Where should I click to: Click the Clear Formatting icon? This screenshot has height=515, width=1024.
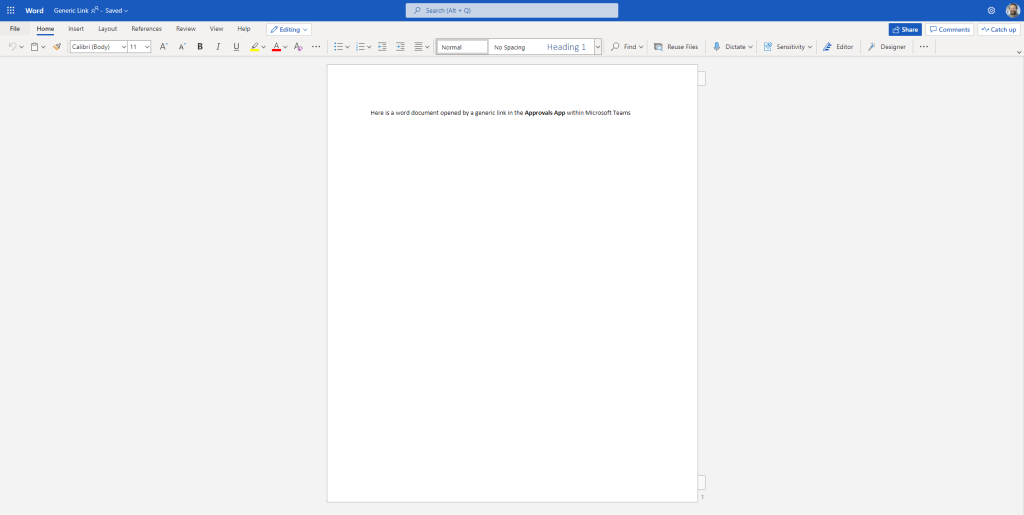(x=298, y=47)
